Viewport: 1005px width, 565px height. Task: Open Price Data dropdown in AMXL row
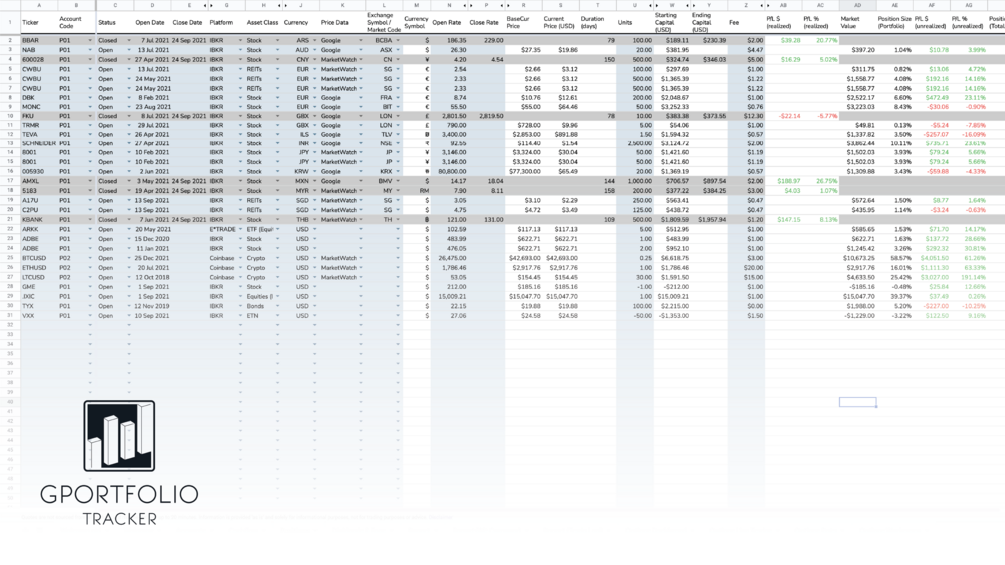pos(361,181)
